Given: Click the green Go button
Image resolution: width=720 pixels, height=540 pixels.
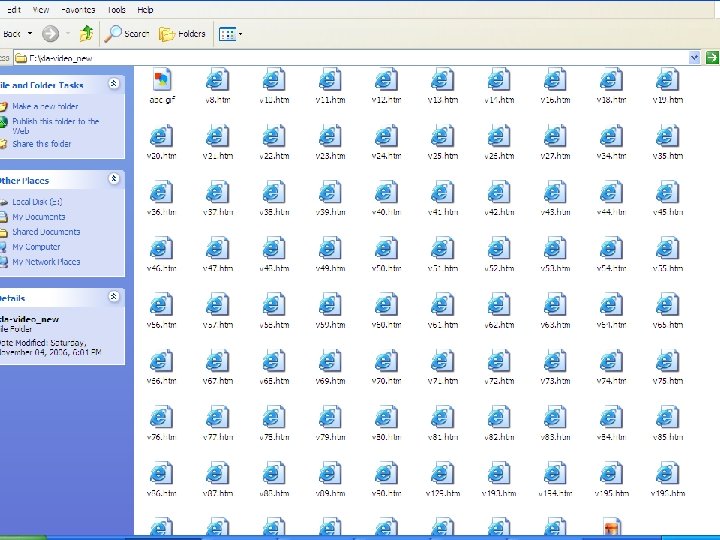Looking at the screenshot, I should coord(712,57).
